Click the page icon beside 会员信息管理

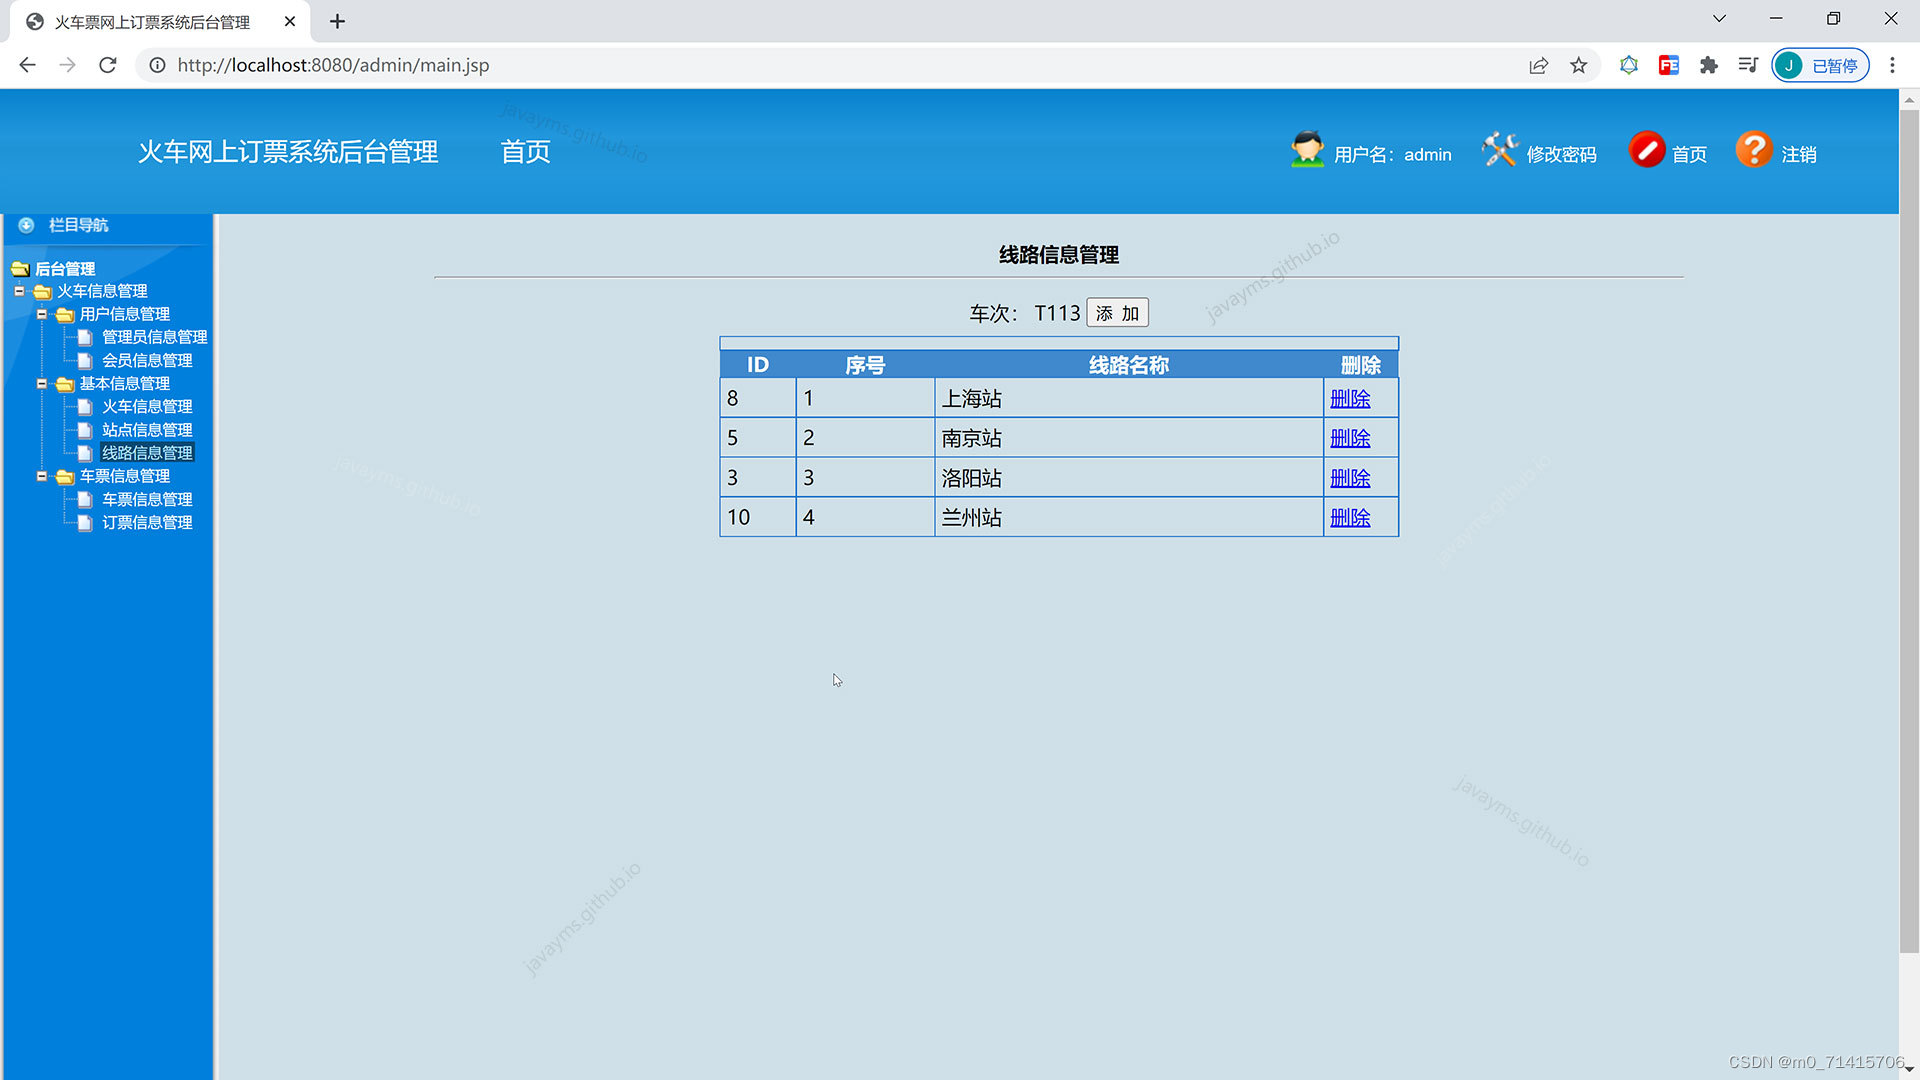(x=85, y=360)
